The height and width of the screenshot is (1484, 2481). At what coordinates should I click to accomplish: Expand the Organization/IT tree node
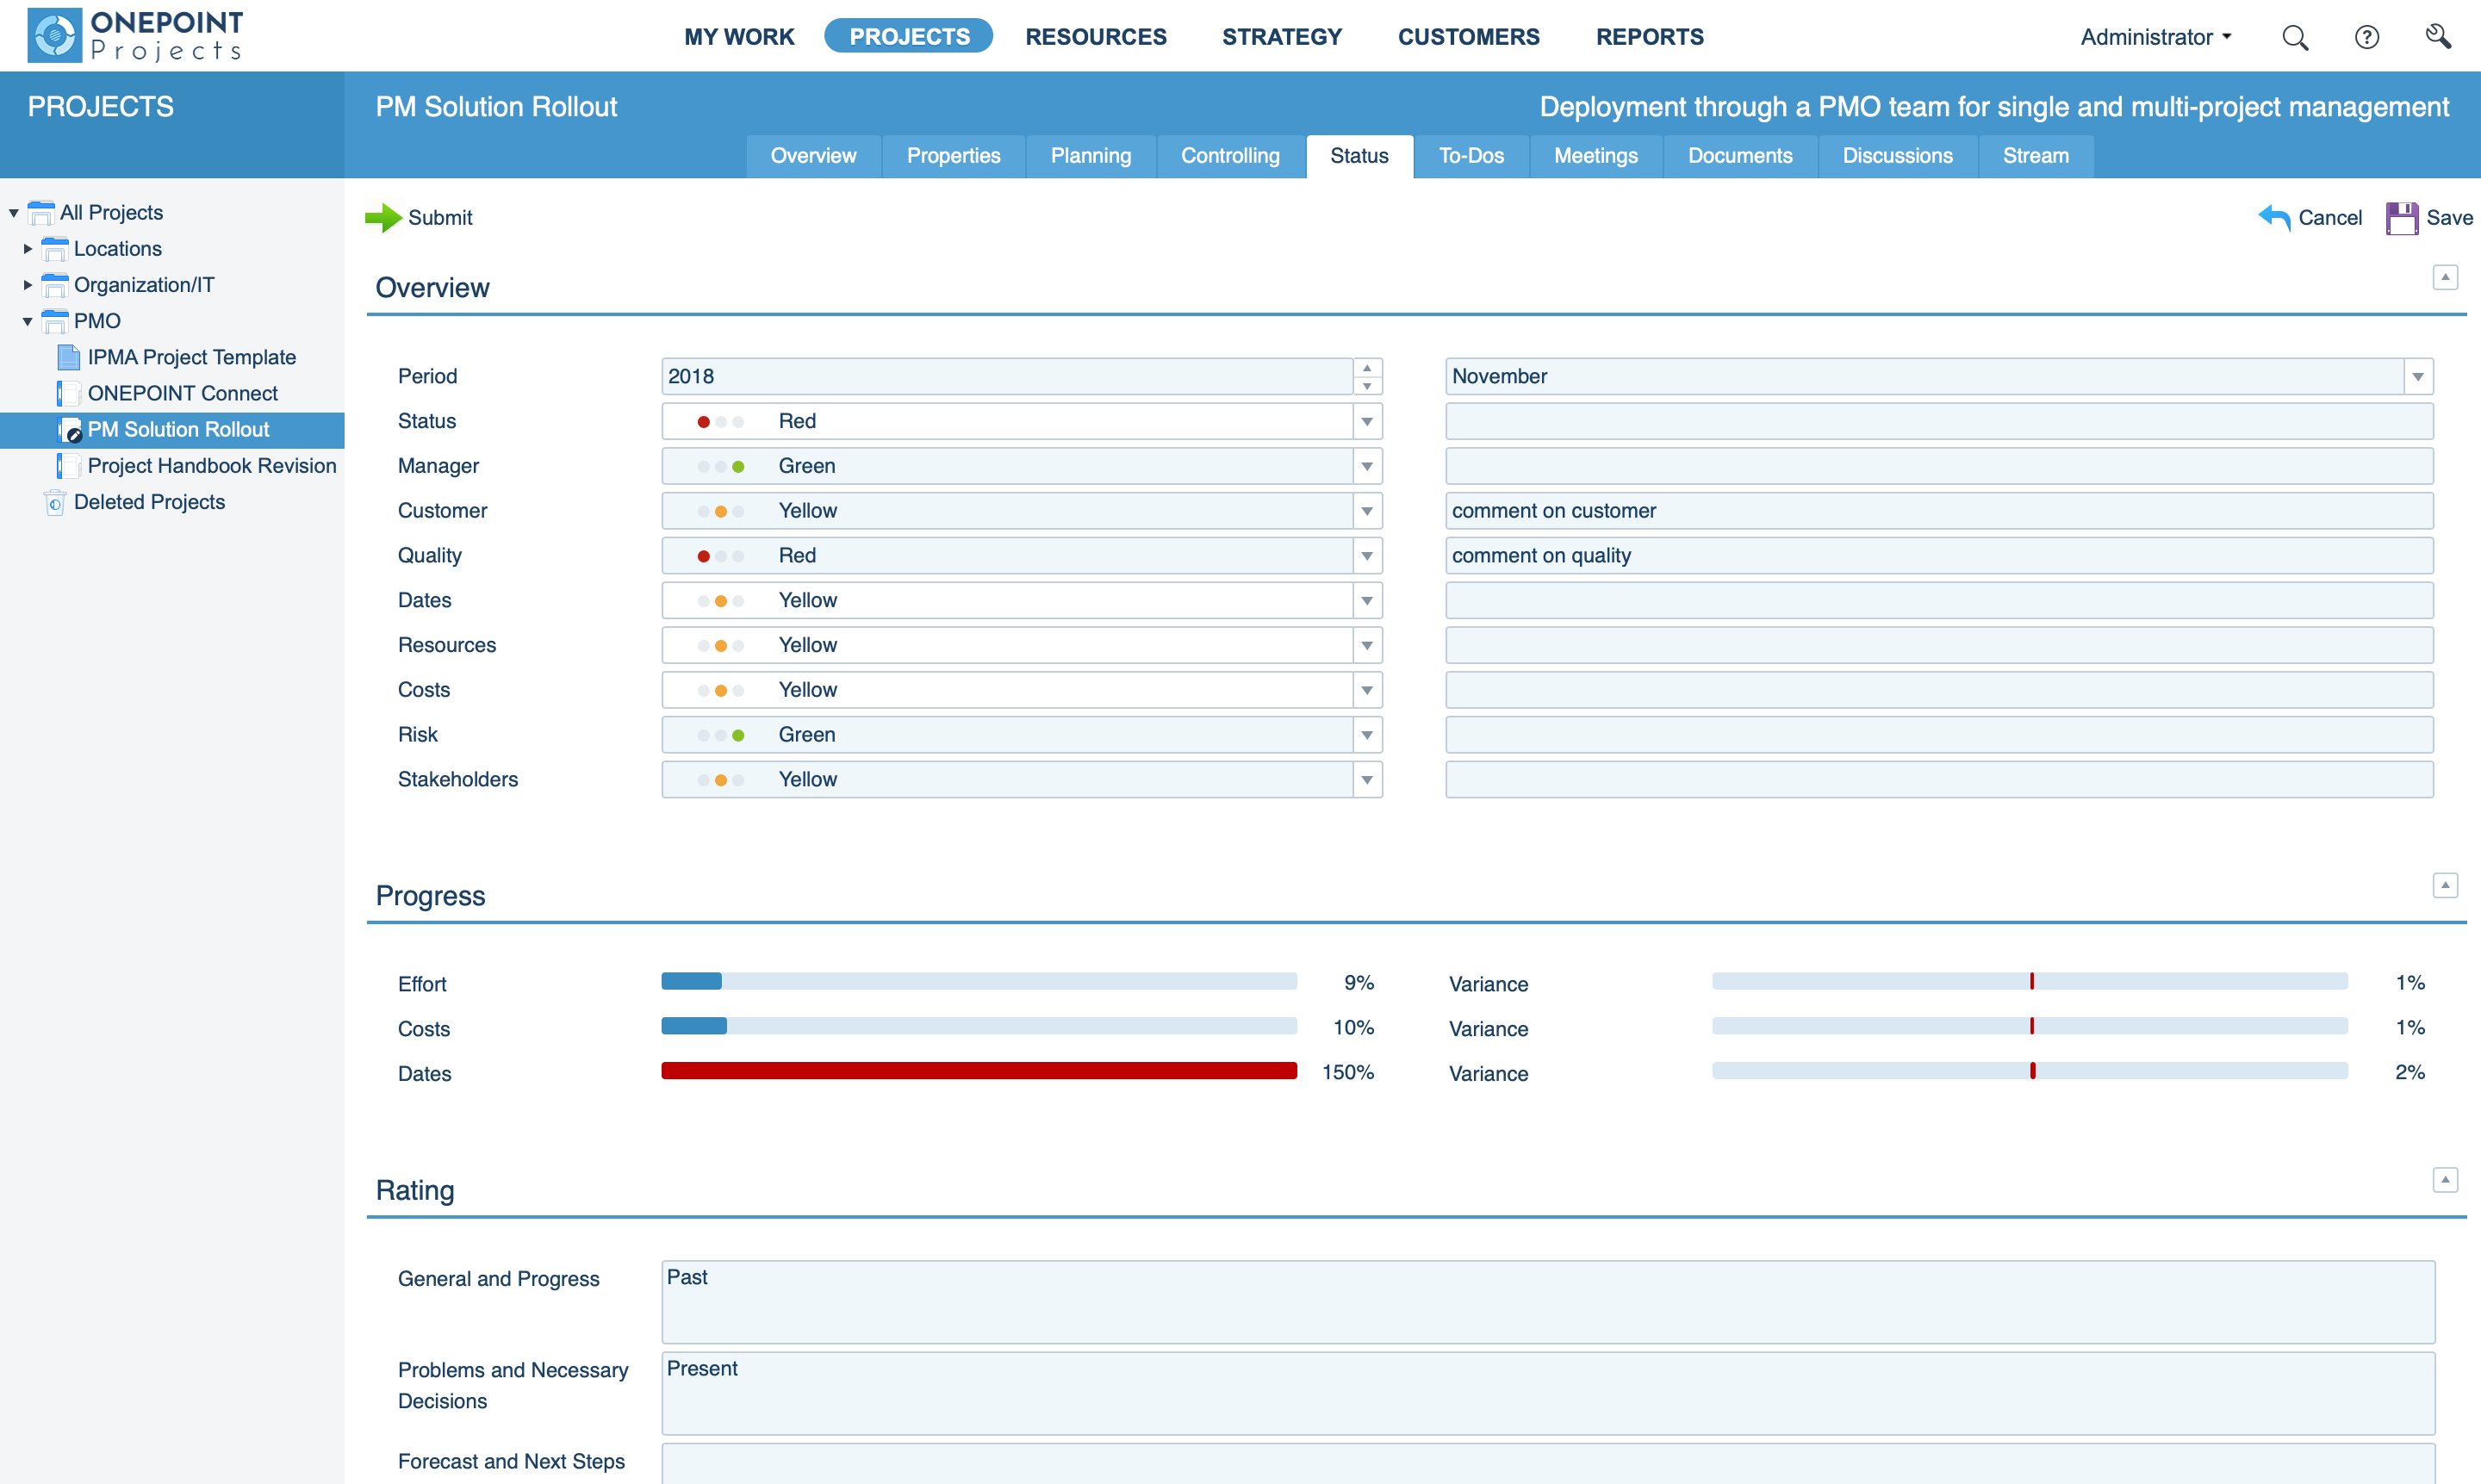tap(28, 285)
